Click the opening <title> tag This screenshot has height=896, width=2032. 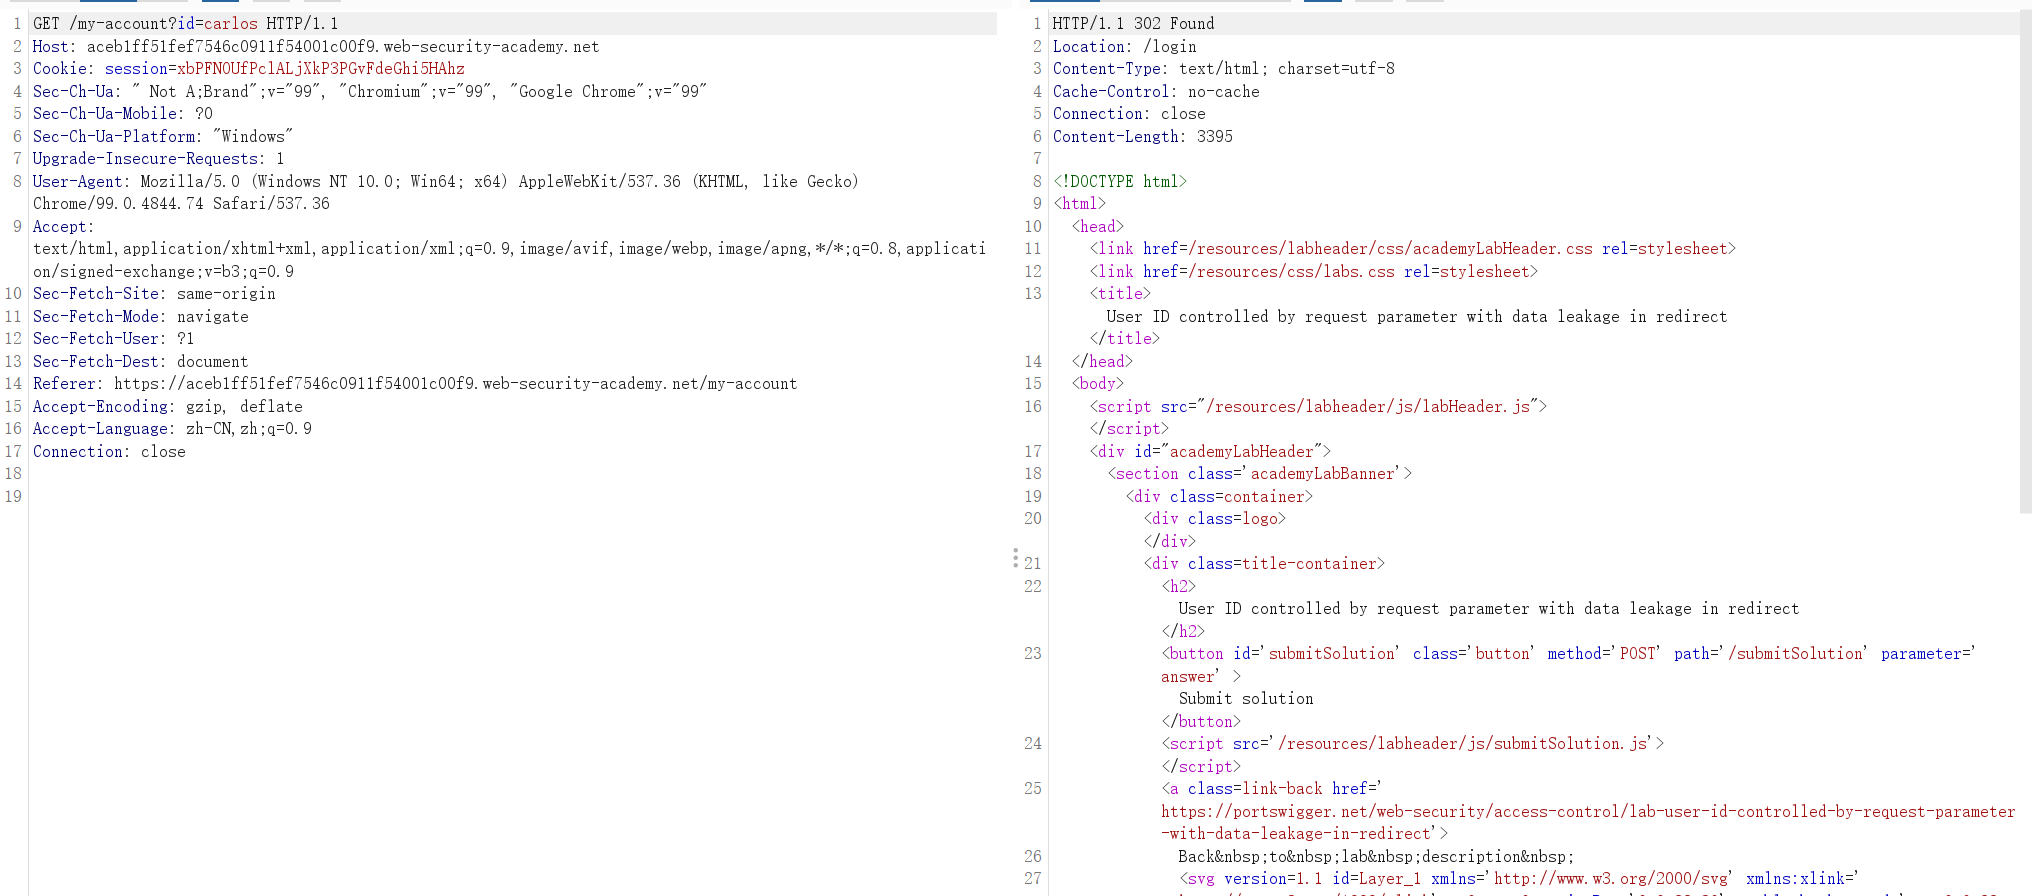coord(1120,293)
